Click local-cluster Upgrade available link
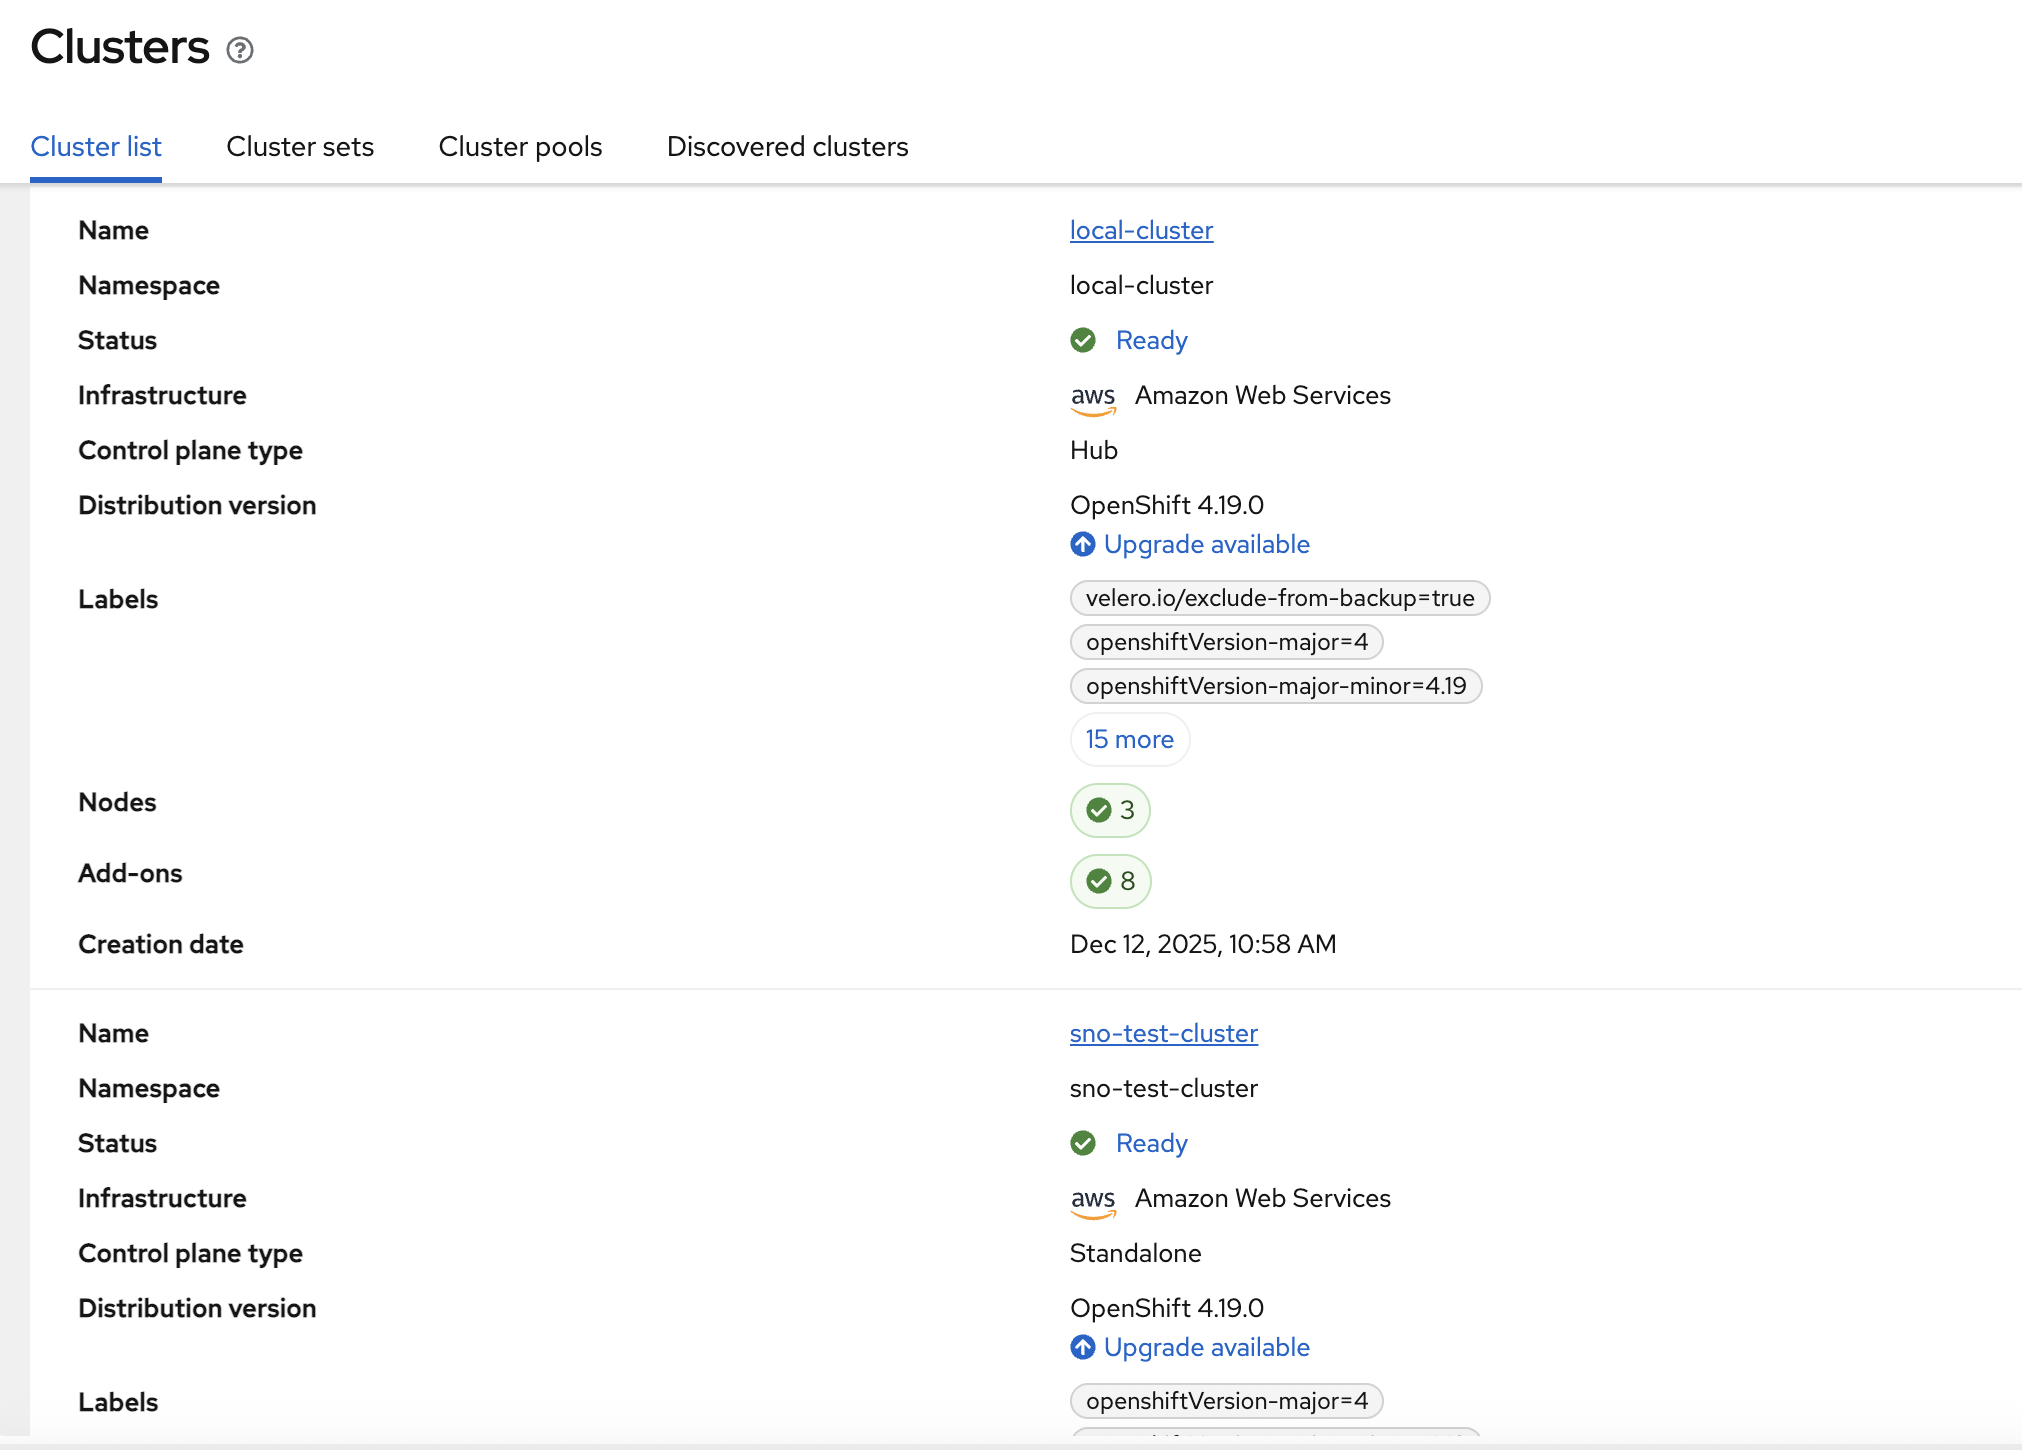 [1206, 544]
